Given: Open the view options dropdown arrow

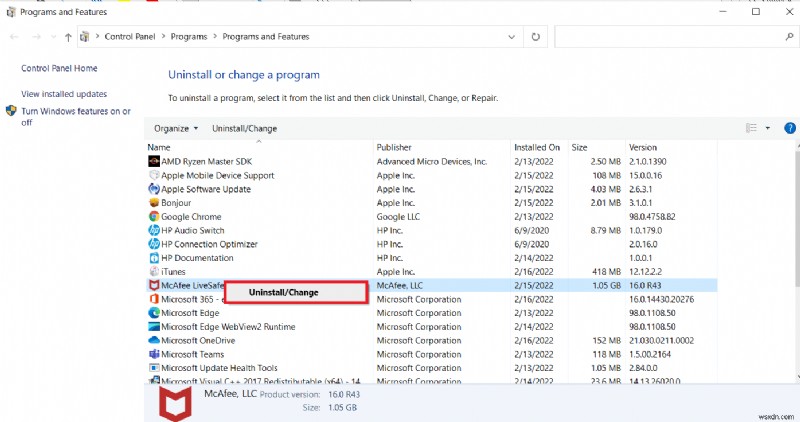Looking at the screenshot, I should (x=767, y=128).
